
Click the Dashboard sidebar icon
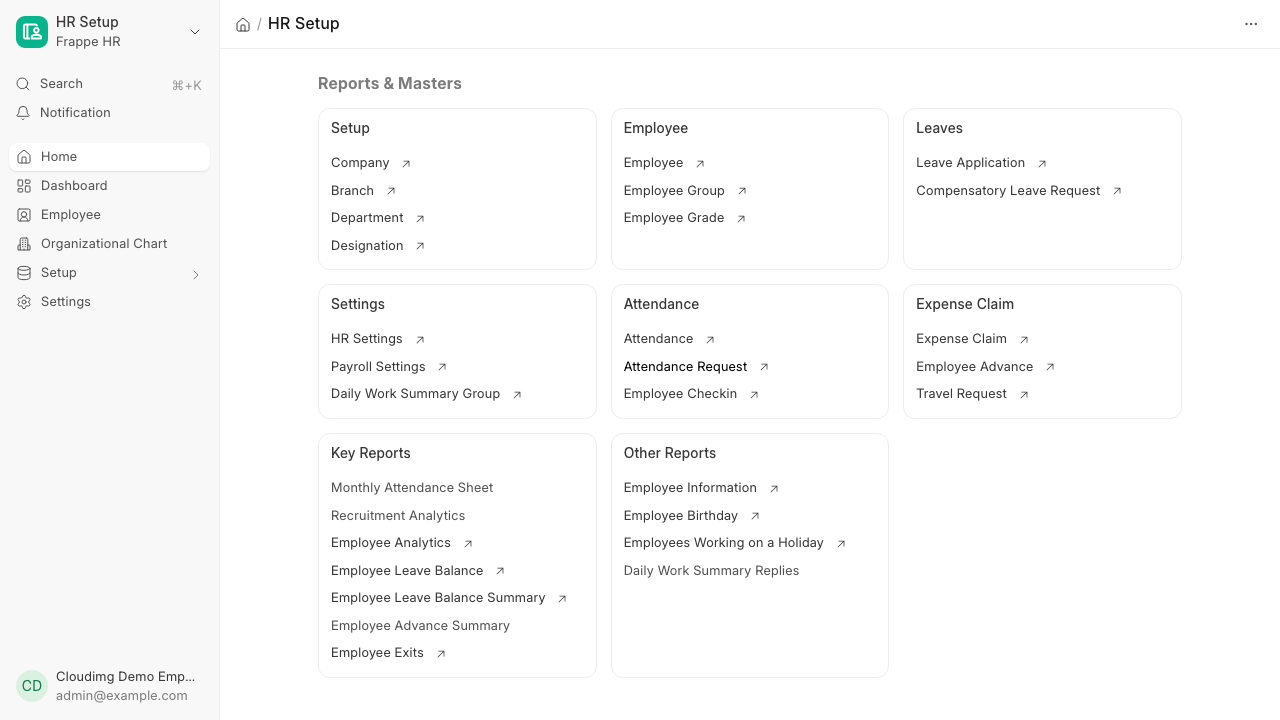click(x=24, y=186)
